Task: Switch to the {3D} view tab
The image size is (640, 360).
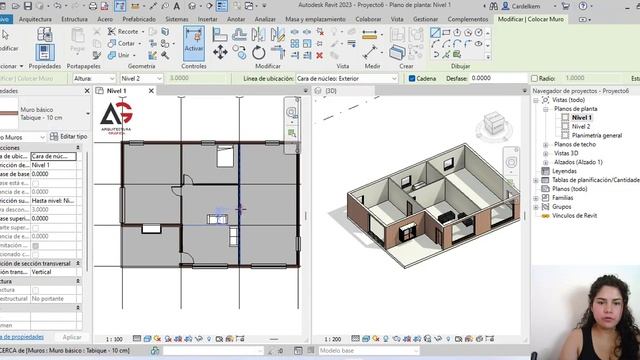Action: (x=331, y=91)
